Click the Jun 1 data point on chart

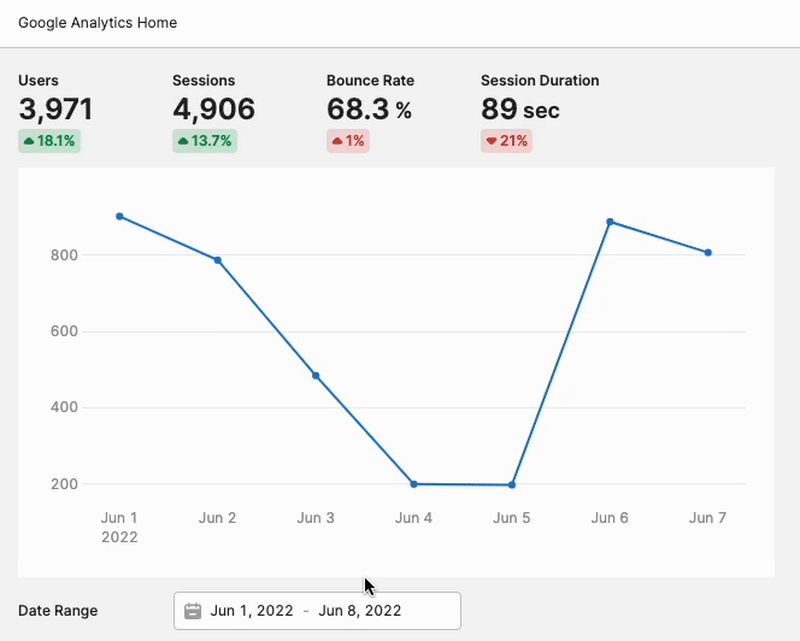120,216
